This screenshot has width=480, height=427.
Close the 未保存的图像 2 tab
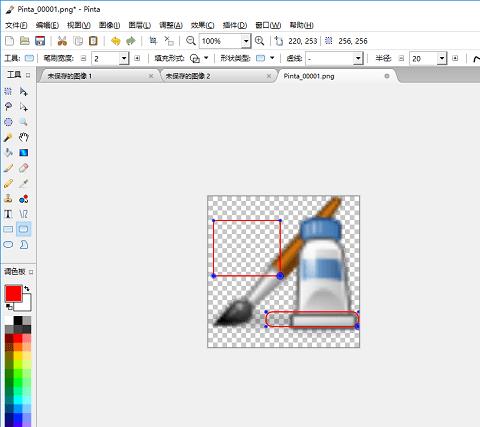pos(269,76)
